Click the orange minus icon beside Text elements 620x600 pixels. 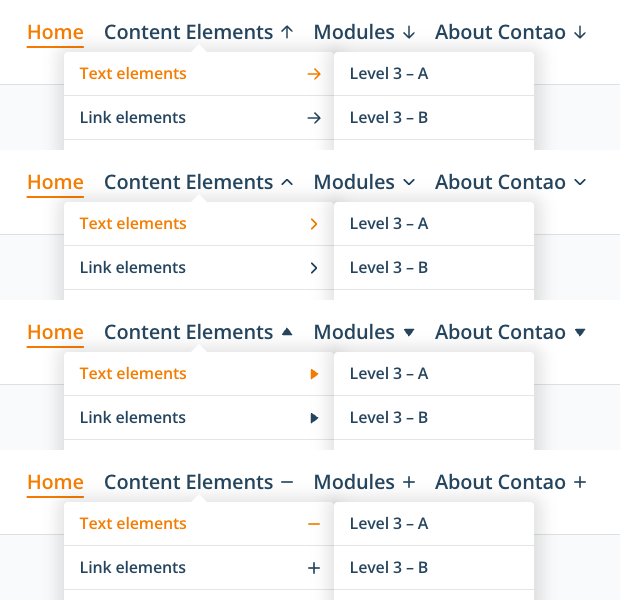pyautogui.click(x=314, y=524)
